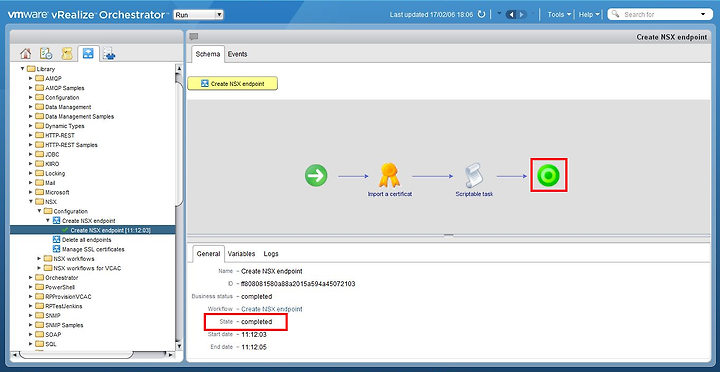Click the tree horizontal scrollbar thumb
The height and width of the screenshot is (372, 720).
[76, 355]
